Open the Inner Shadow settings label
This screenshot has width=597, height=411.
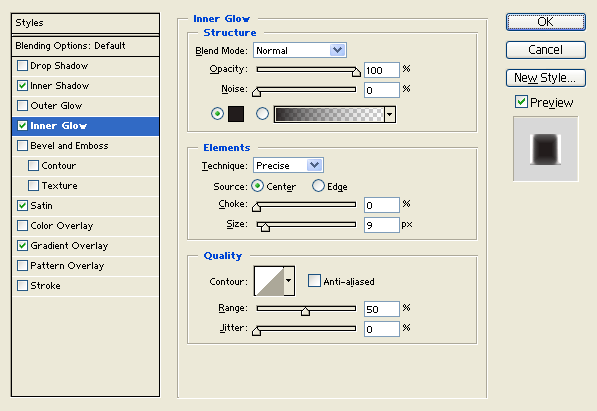click(59, 86)
